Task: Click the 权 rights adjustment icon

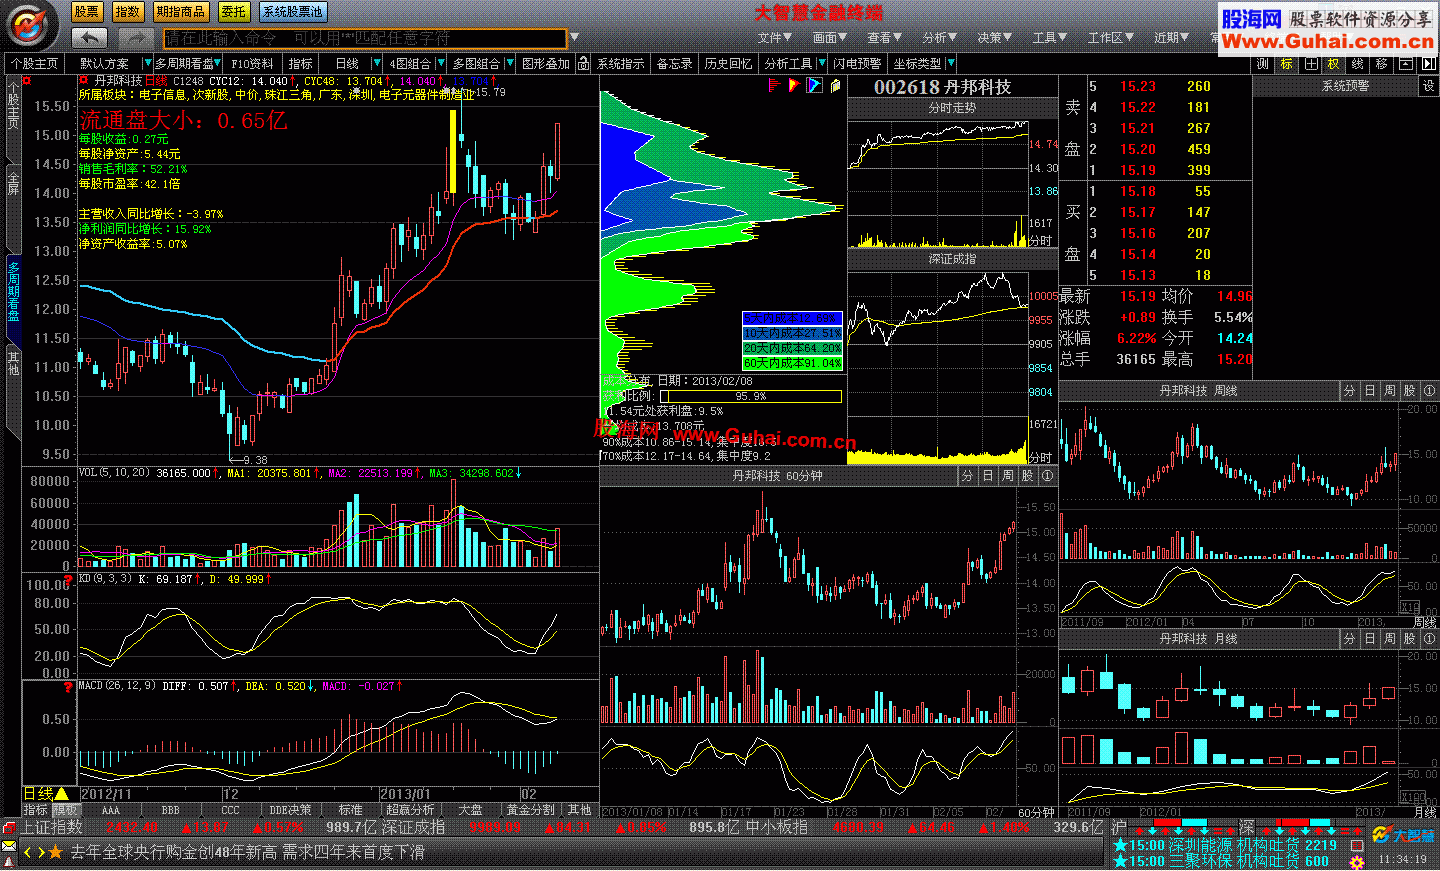Action: [1334, 63]
